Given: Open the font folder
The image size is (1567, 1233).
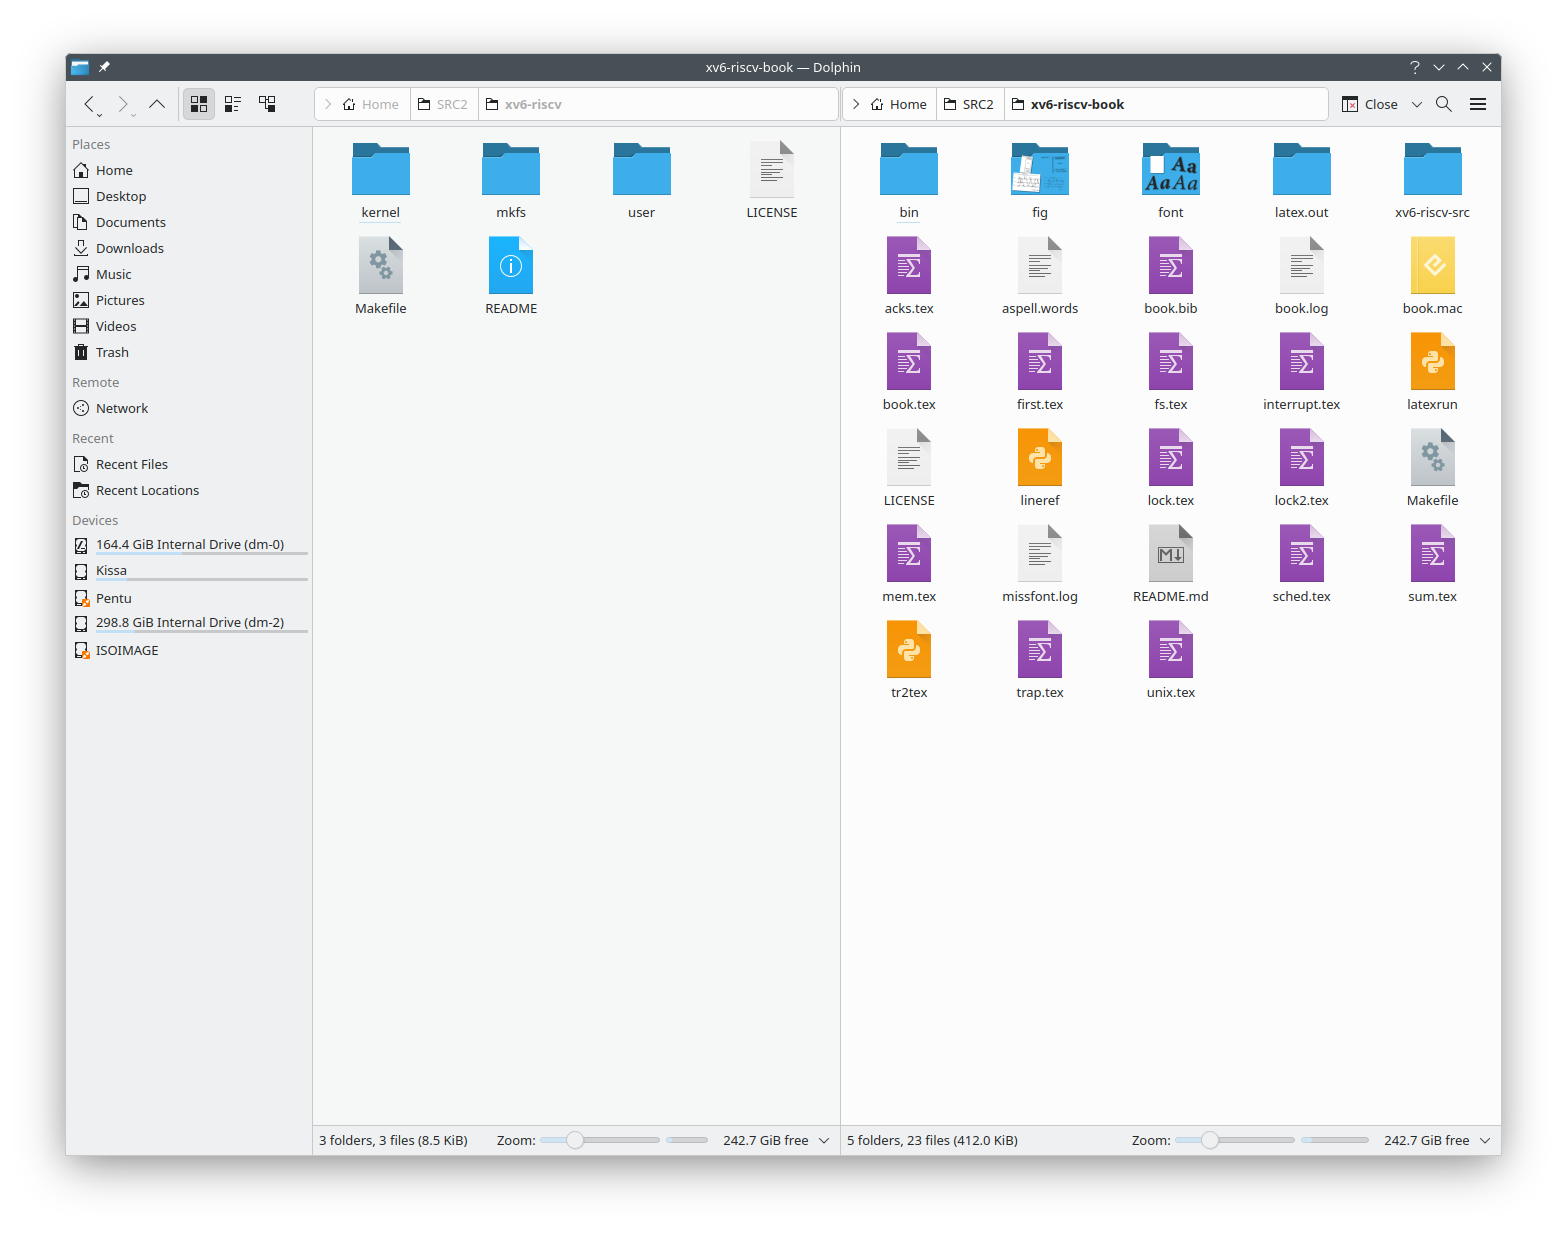Looking at the screenshot, I should click(1170, 171).
